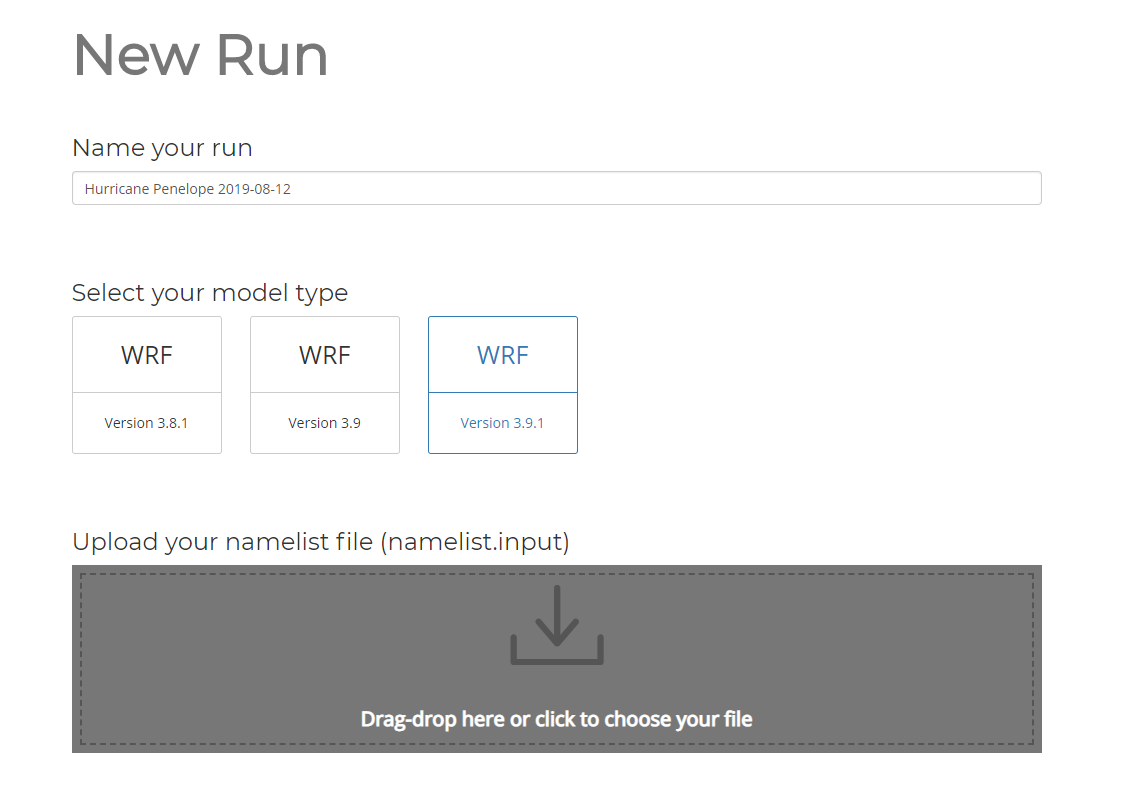Click 'Drag-drop here or click to choose your file'
The width and height of the screenshot is (1127, 800).
(x=556, y=719)
